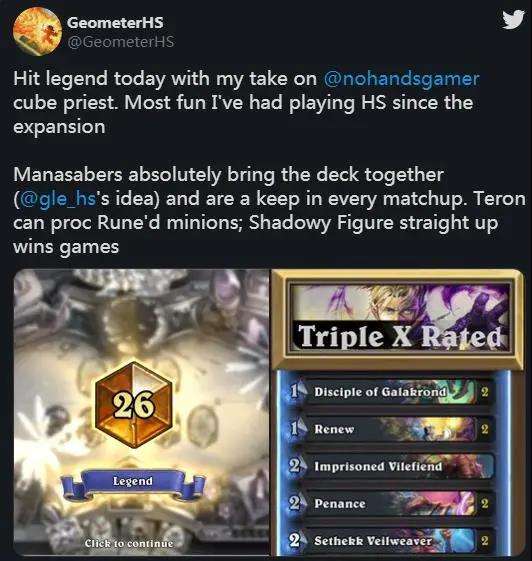Select the Sethekk Veilweaver card row

click(392, 541)
